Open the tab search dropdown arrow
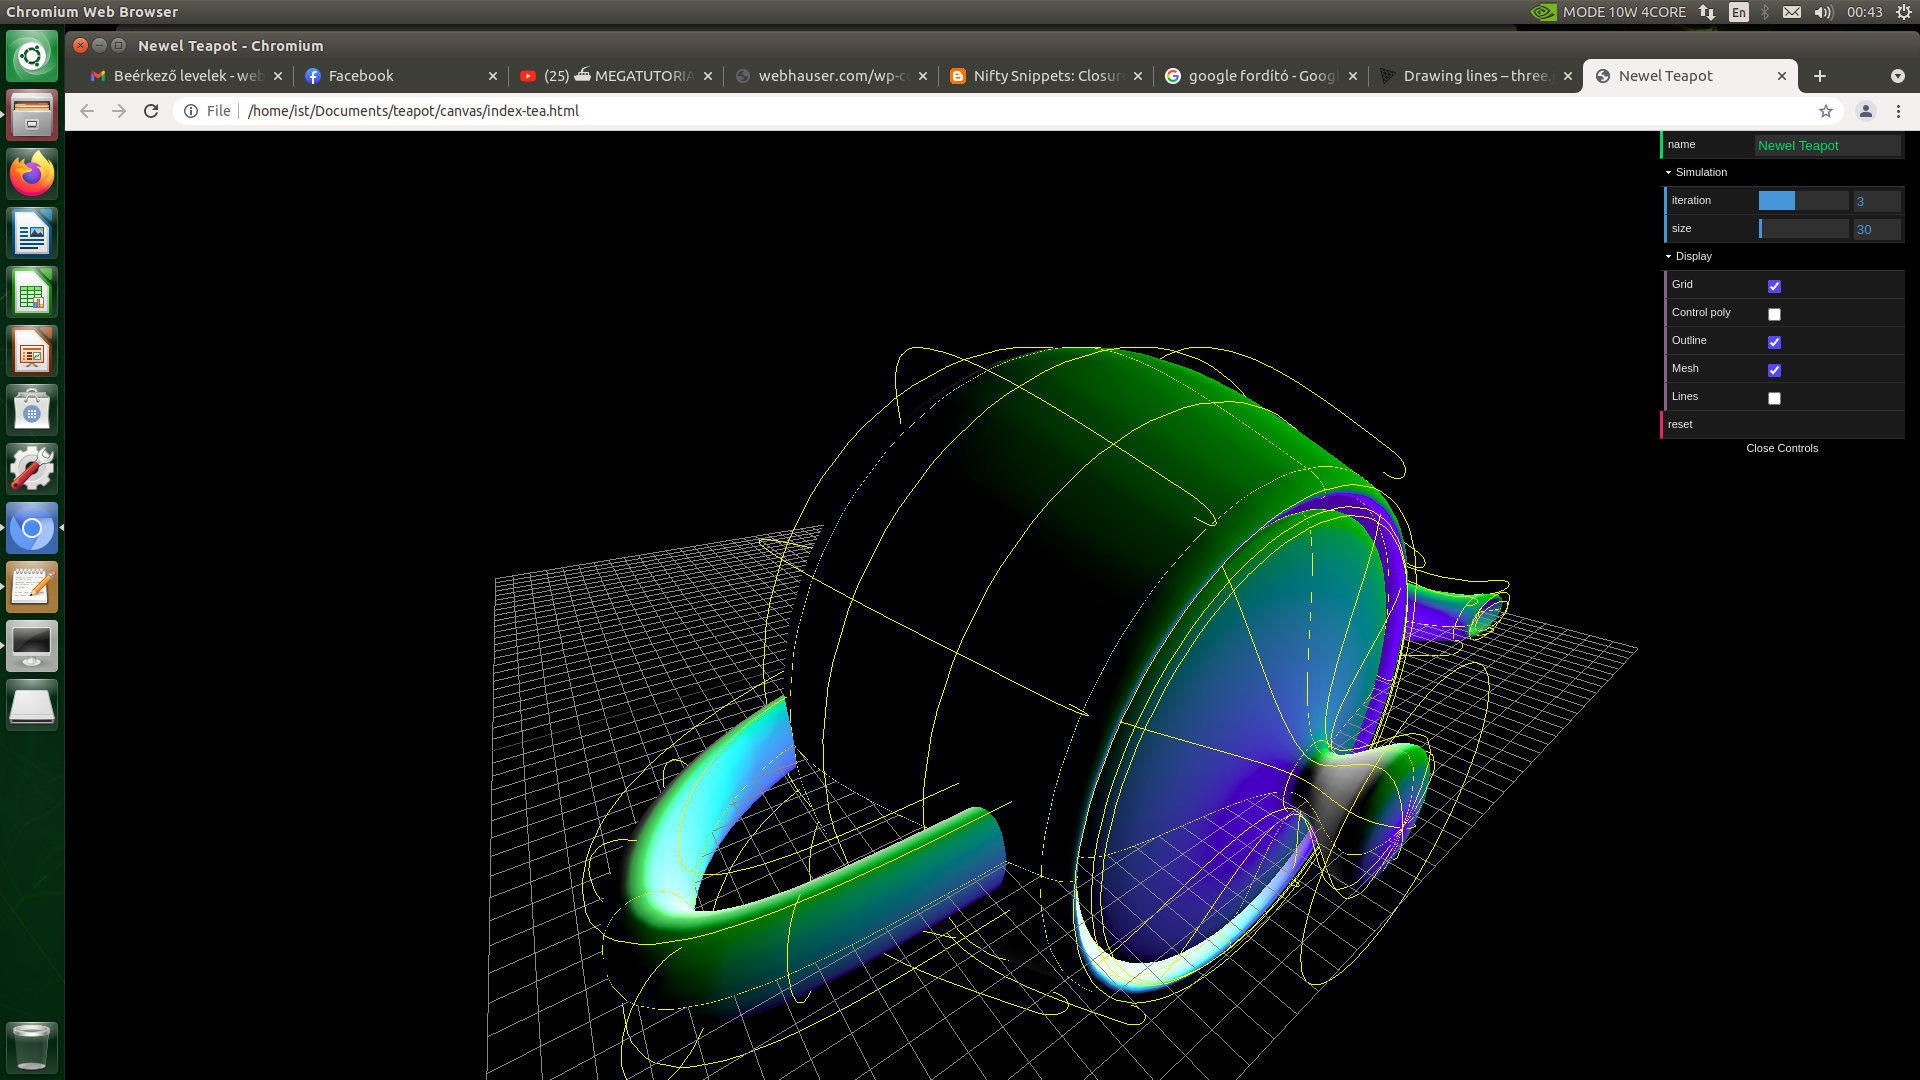The height and width of the screenshot is (1080, 1920). point(1897,76)
